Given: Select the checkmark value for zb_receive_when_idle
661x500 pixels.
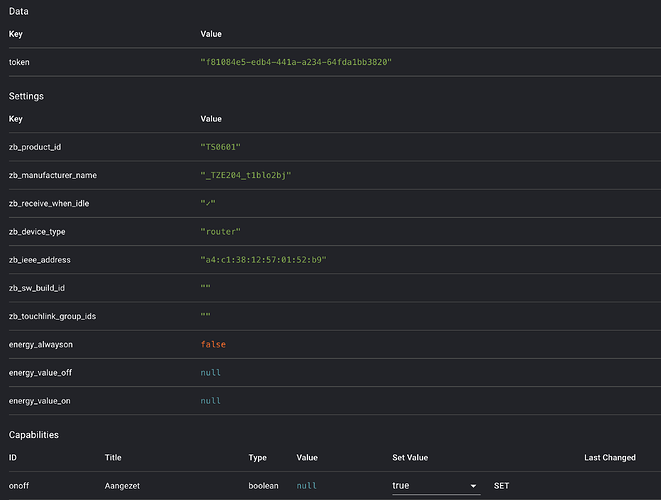Looking at the screenshot, I should [x=208, y=203].
